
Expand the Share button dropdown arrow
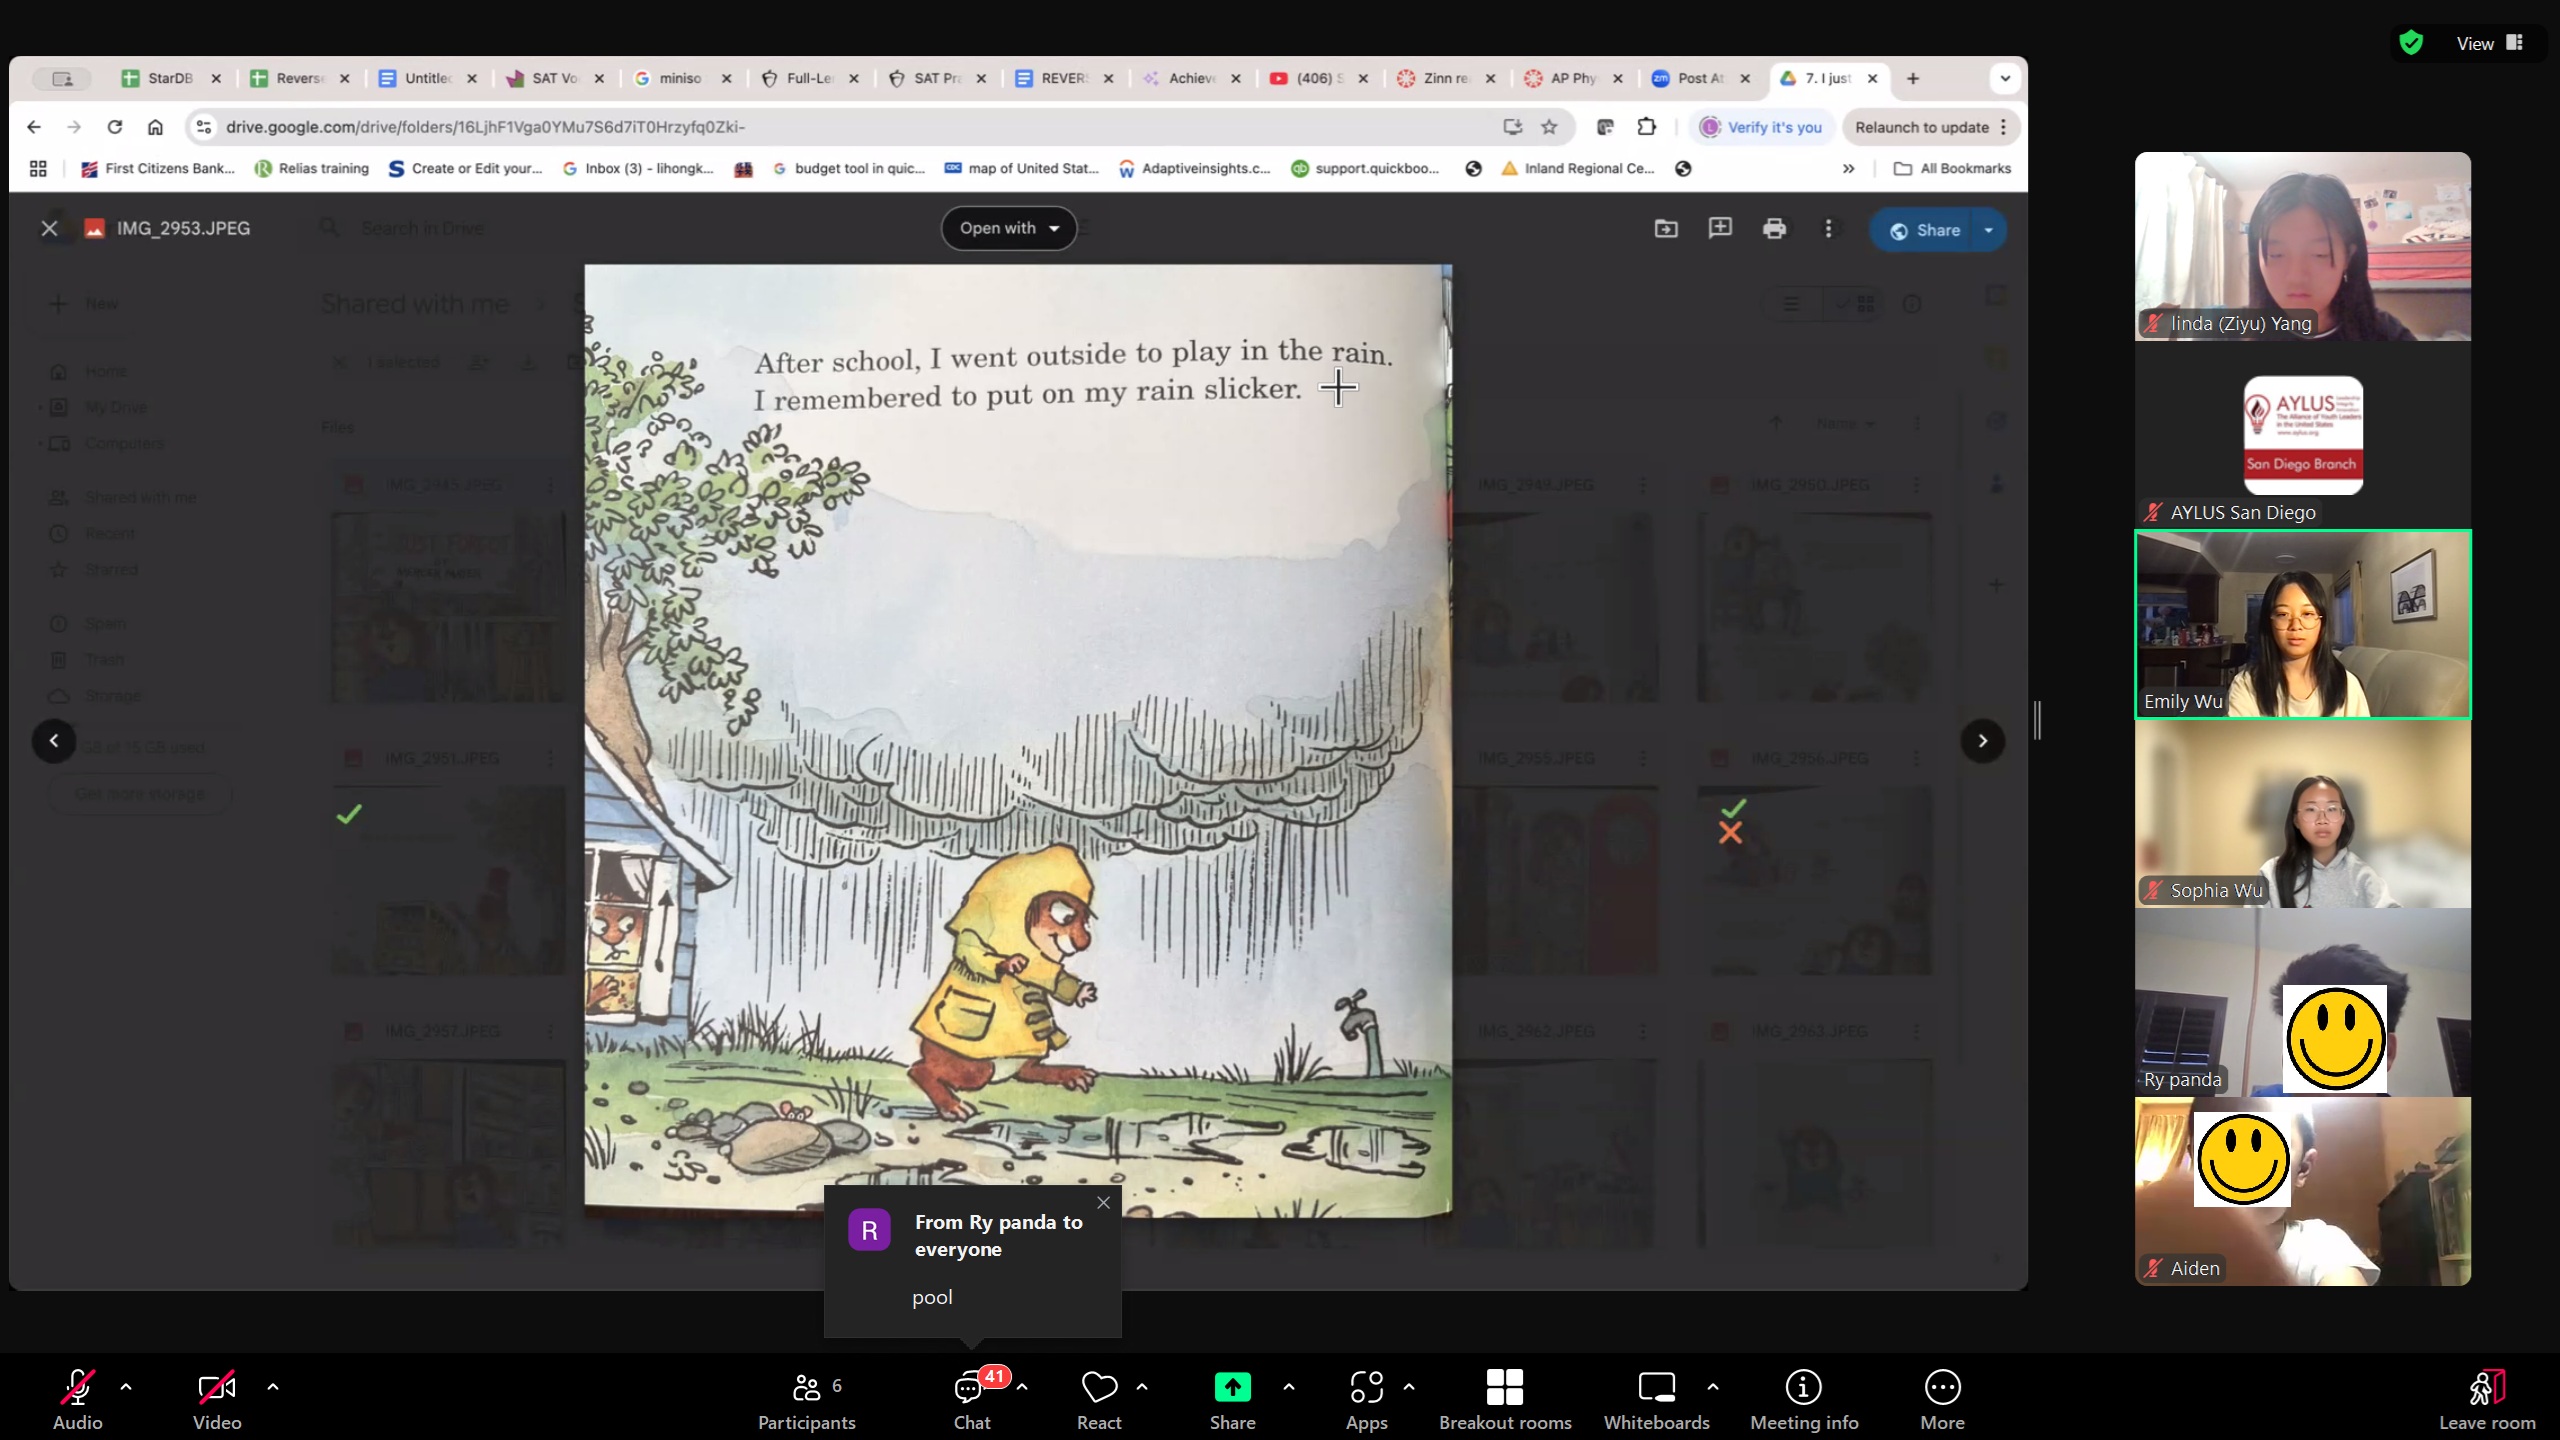[1989, 230]
